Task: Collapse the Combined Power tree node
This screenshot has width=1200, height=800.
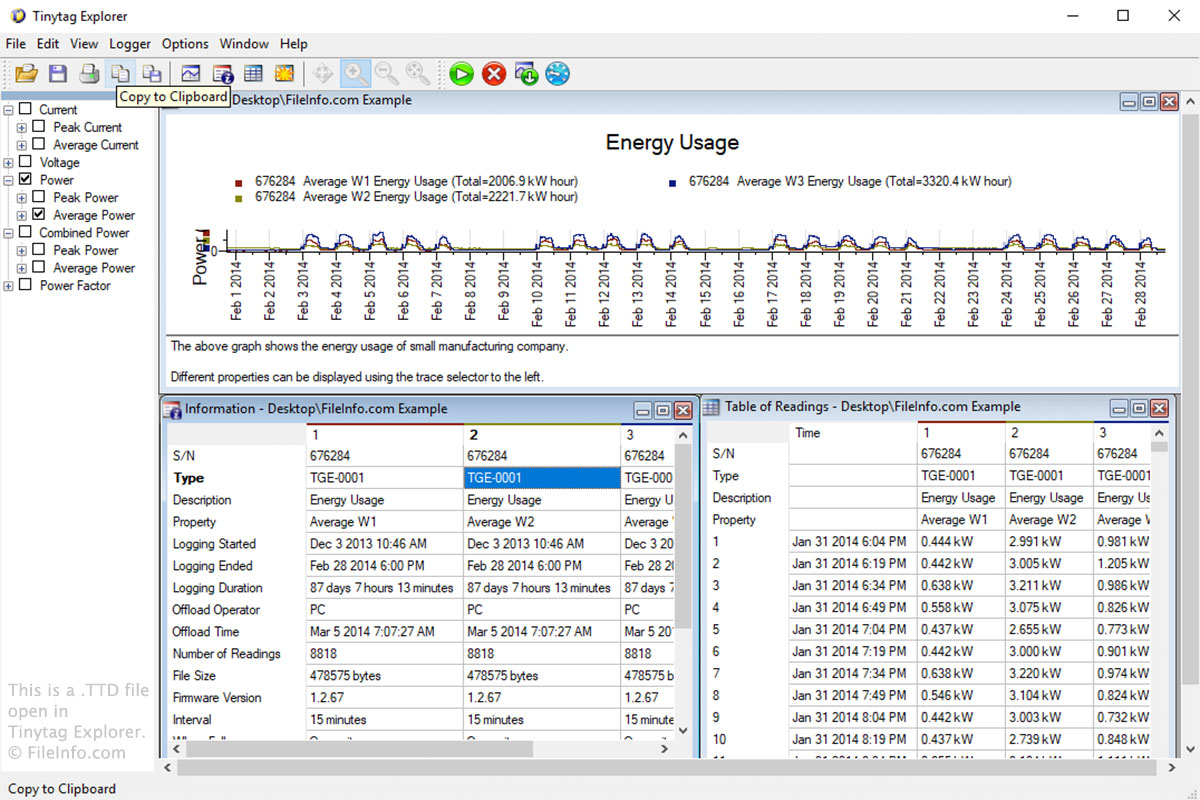Action: (x=9, y=233)
